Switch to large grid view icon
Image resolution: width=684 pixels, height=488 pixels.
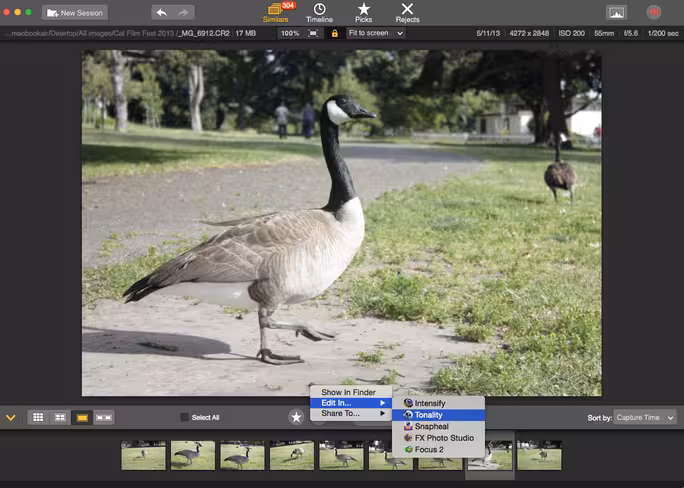click(x=60, y=417)
